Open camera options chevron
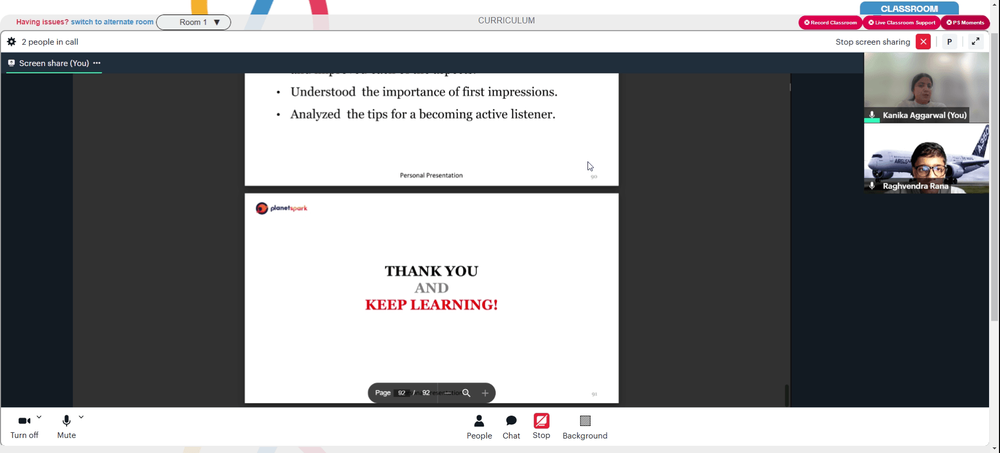Image resolution: width=1000 pixels, height=453 pixels. point(39,417)
